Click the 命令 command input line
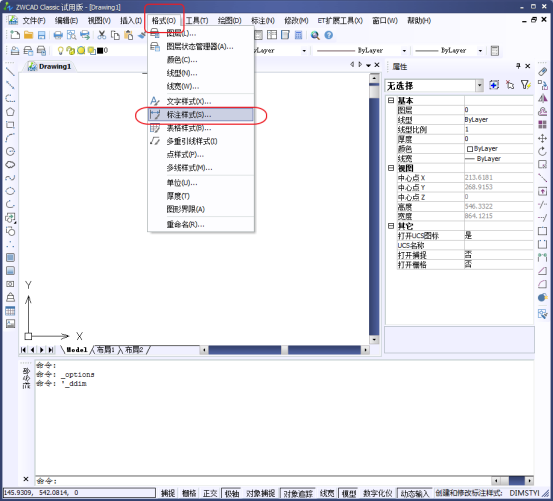 pos(263,481)
